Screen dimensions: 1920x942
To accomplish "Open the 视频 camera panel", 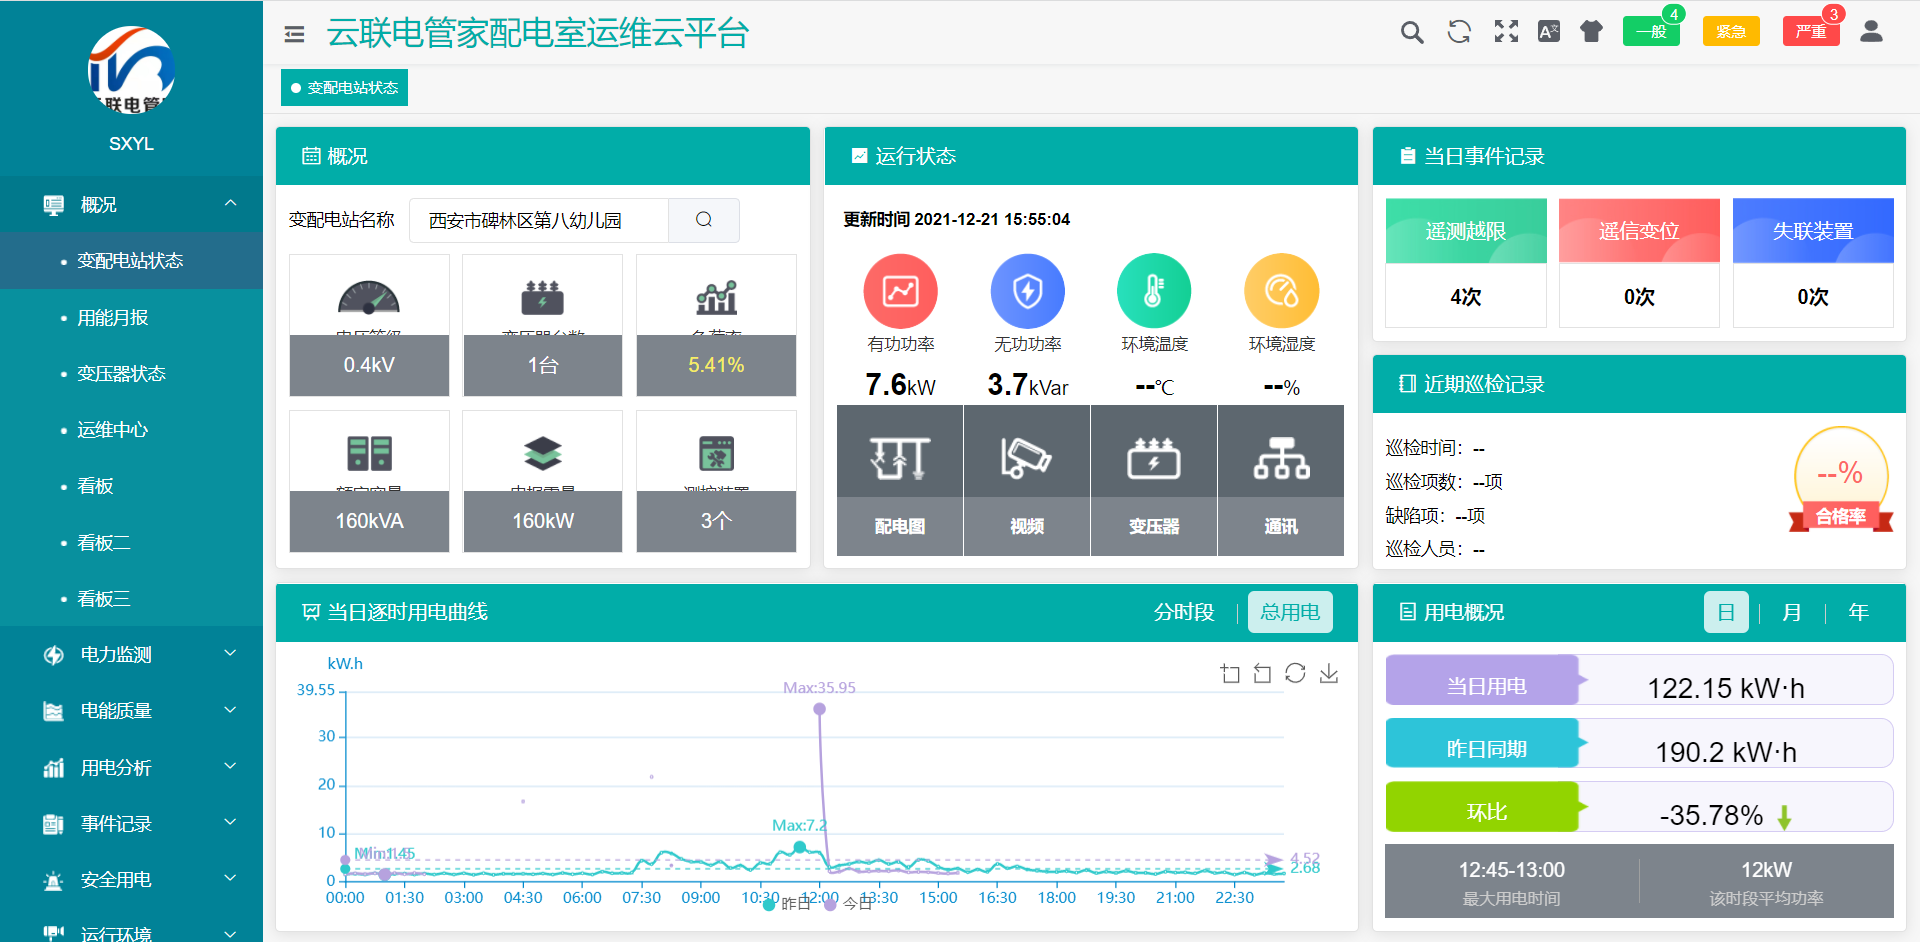I will [1026, 481].
